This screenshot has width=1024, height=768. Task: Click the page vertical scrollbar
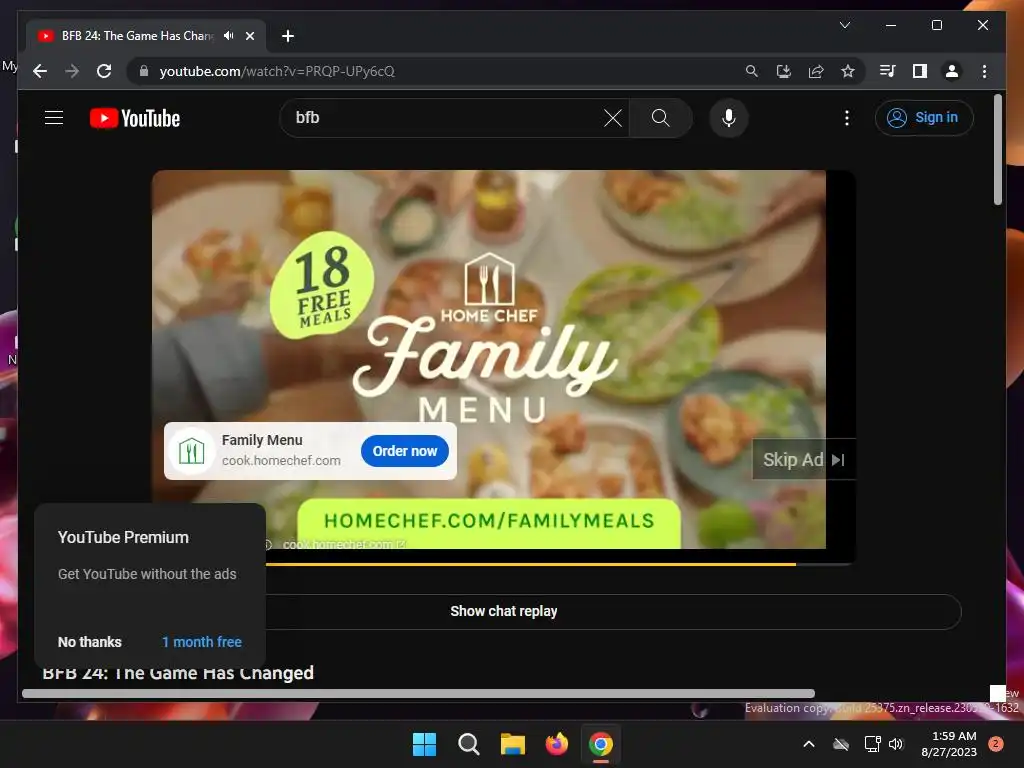tap(997, 150)
